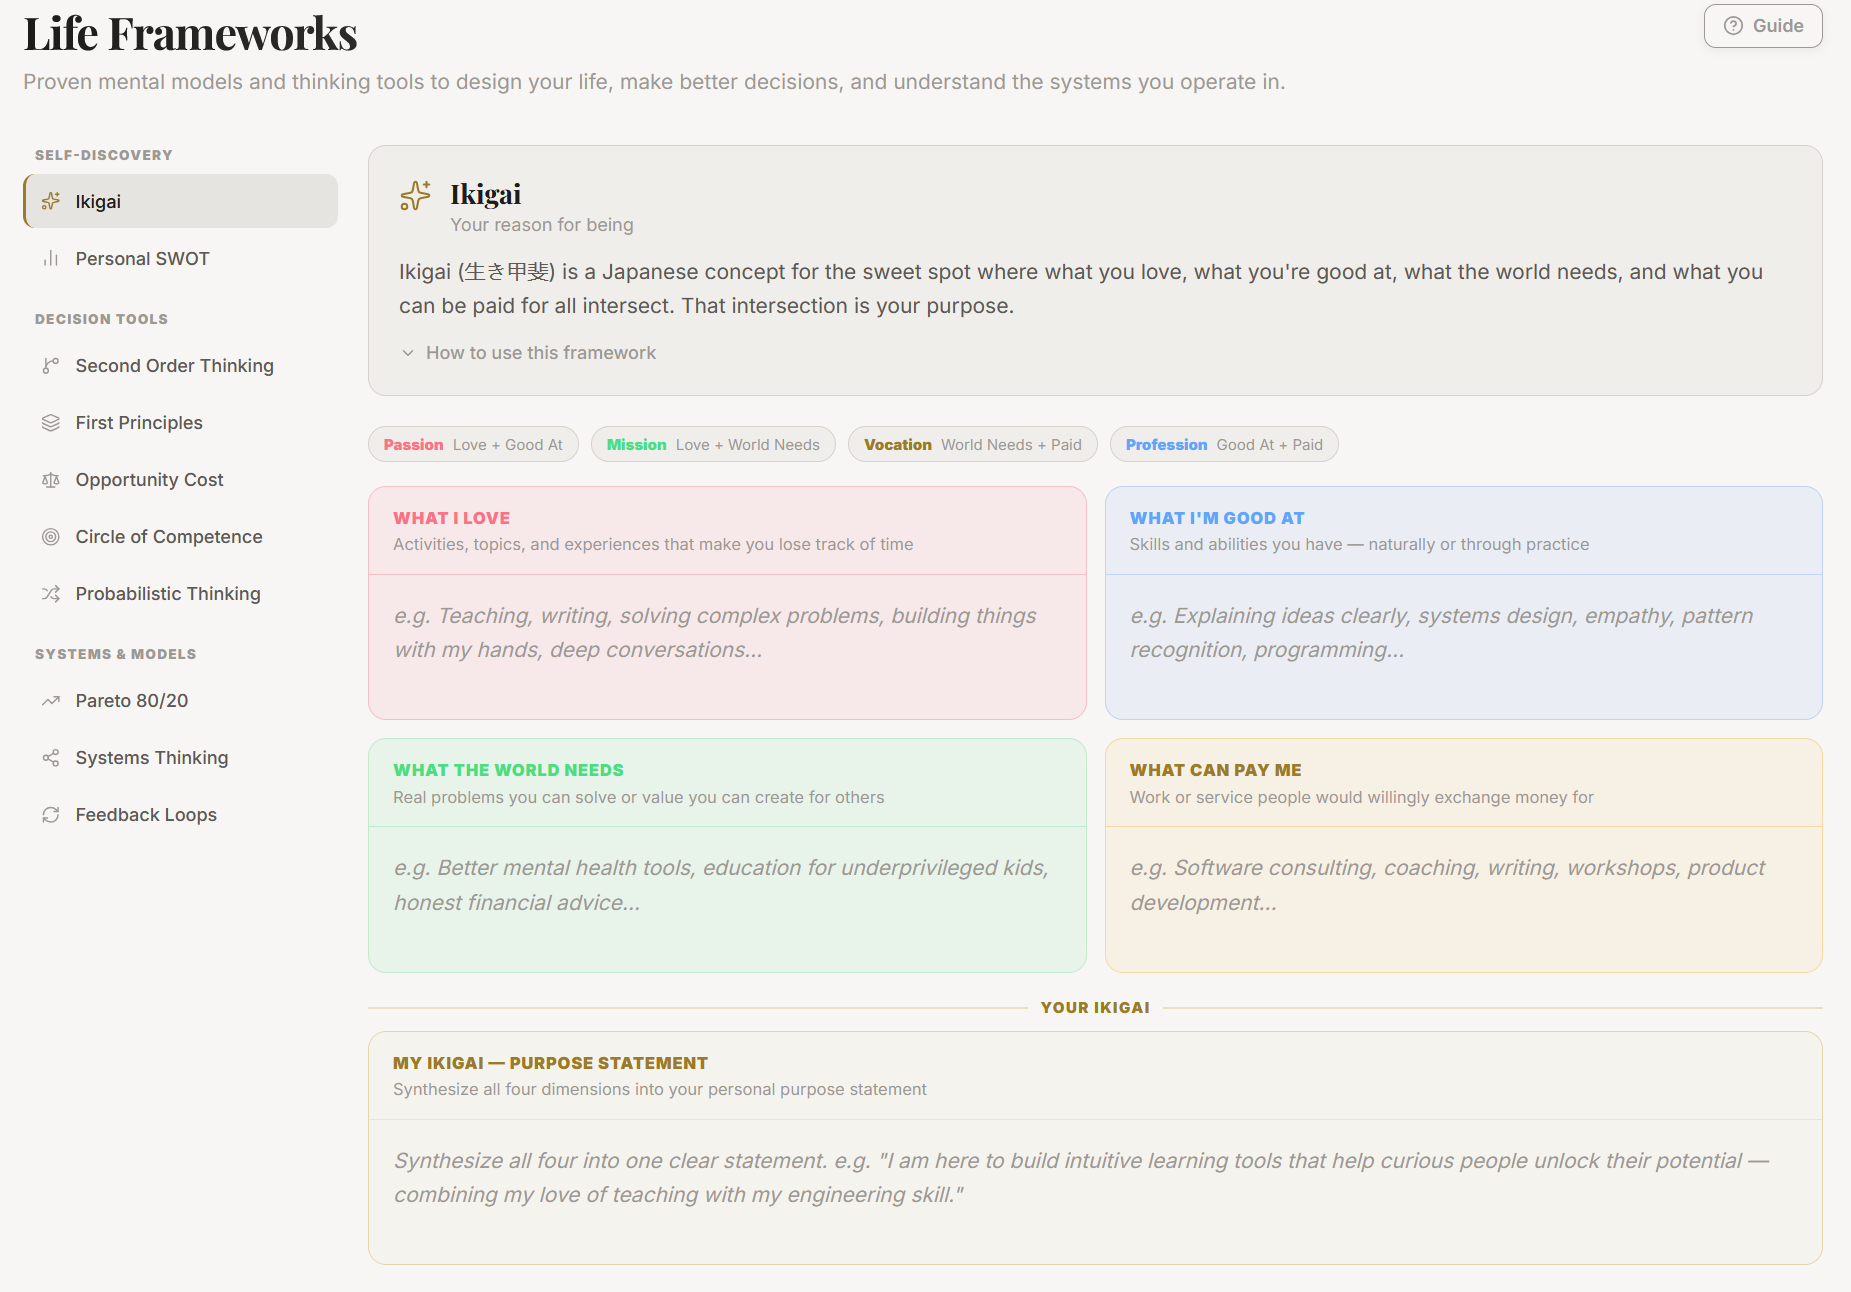Switch to First Principles framework

pyautogui.click(x=181, y=422)
